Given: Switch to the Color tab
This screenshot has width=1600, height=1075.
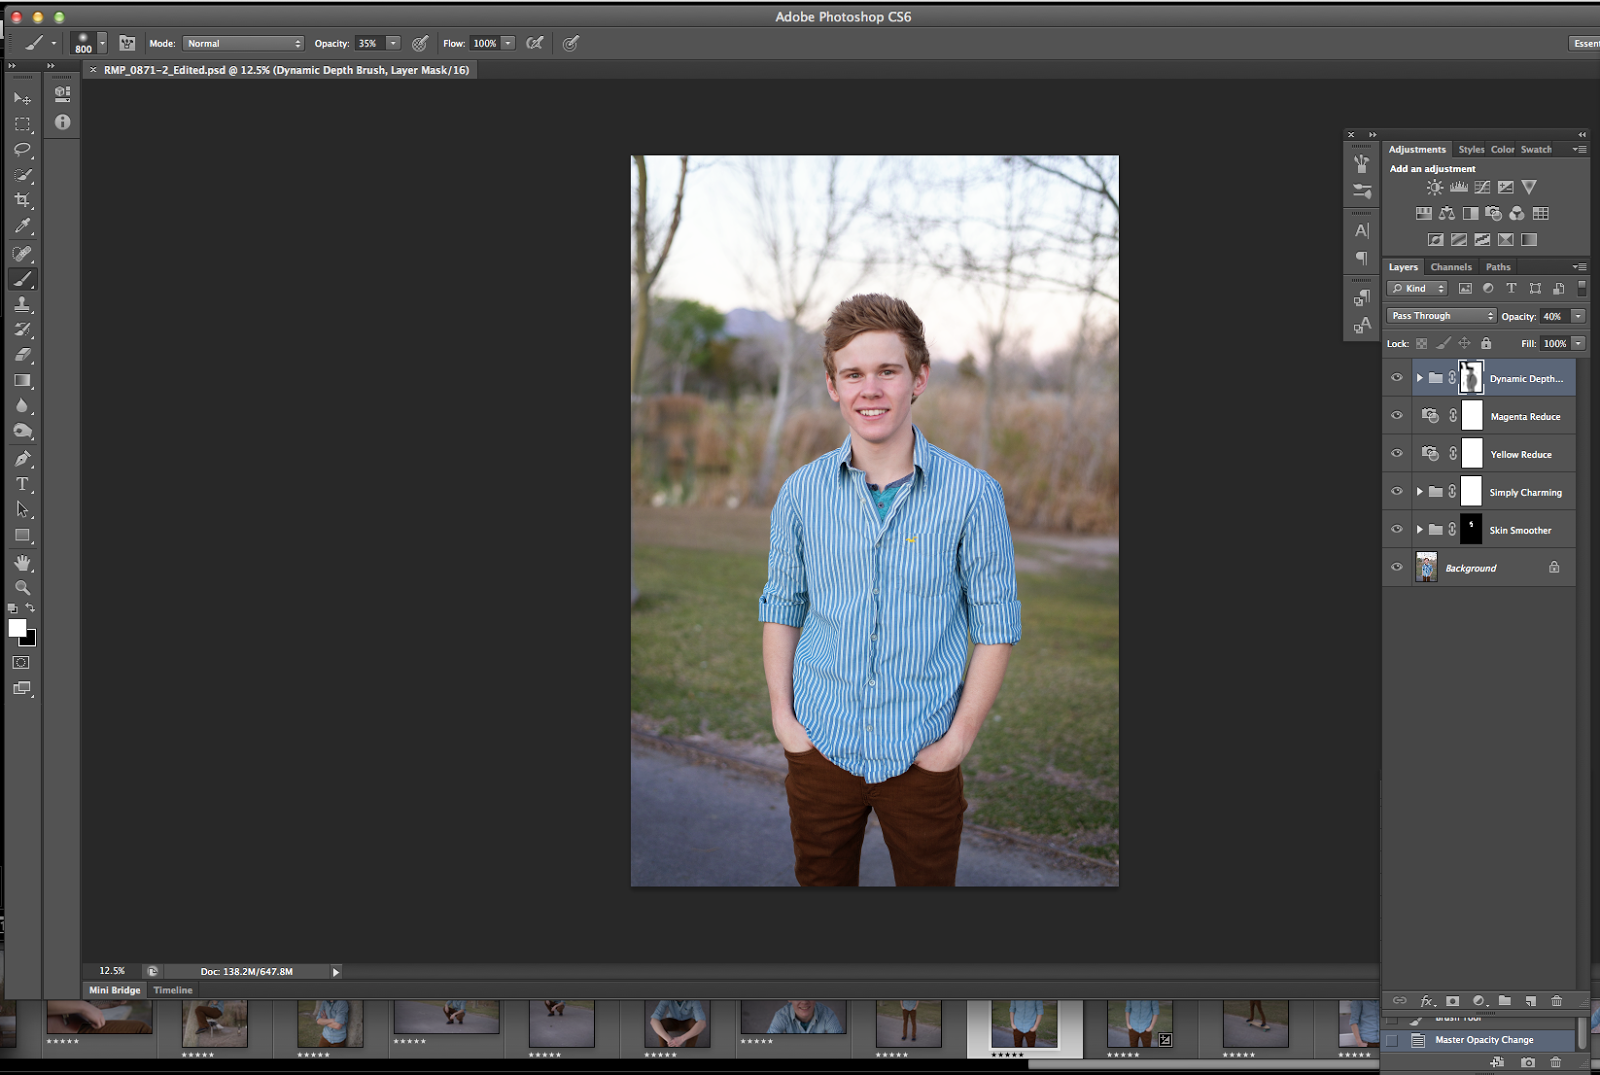Looking at the screenshot, I should tap(1502, 150).
